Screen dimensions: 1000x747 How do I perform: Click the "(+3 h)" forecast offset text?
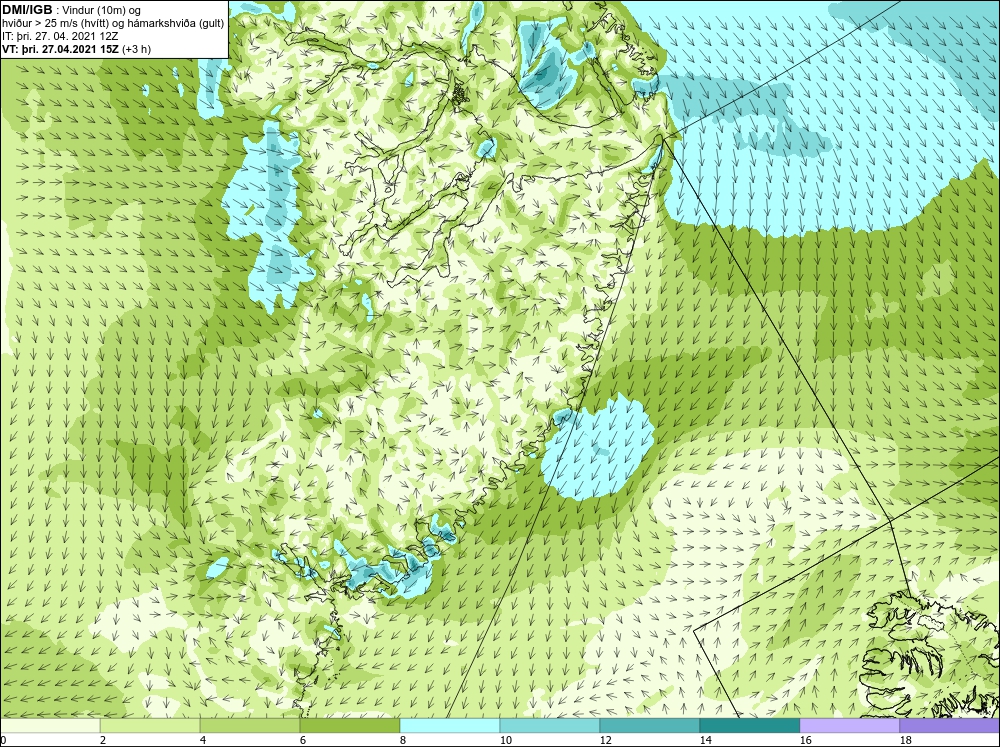(x=136, y=49)
